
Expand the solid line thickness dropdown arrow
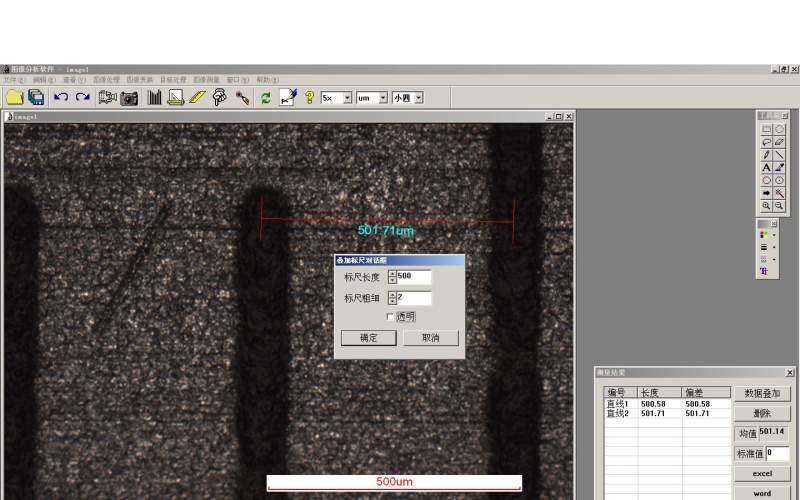[774, 247]
